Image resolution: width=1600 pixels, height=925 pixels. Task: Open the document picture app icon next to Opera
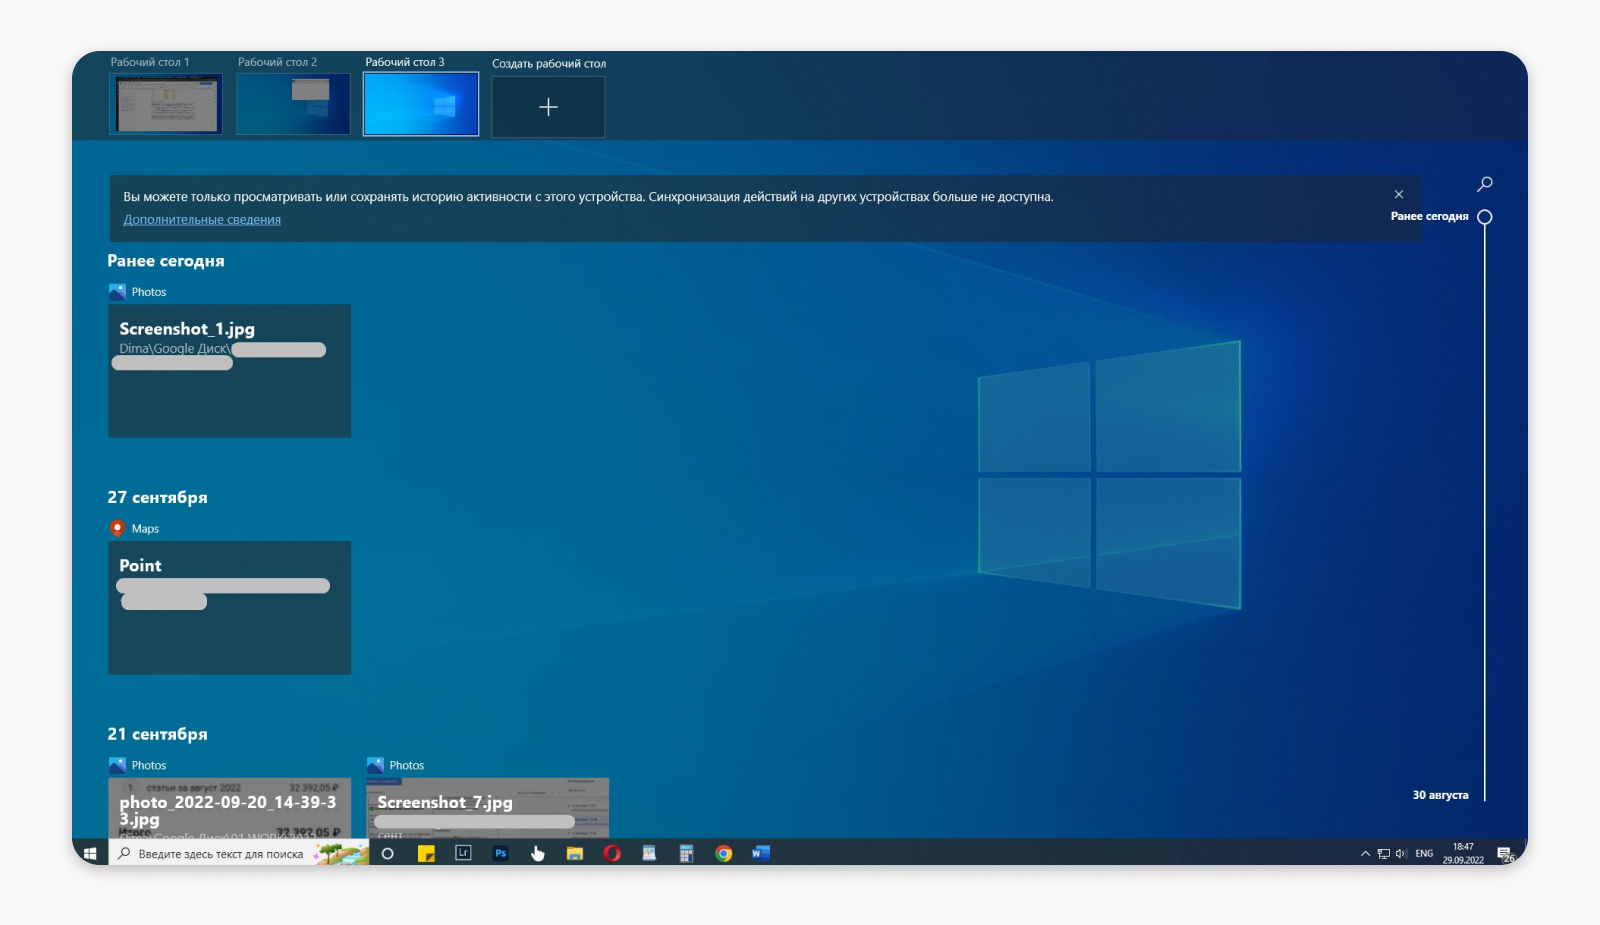point(649,853)
